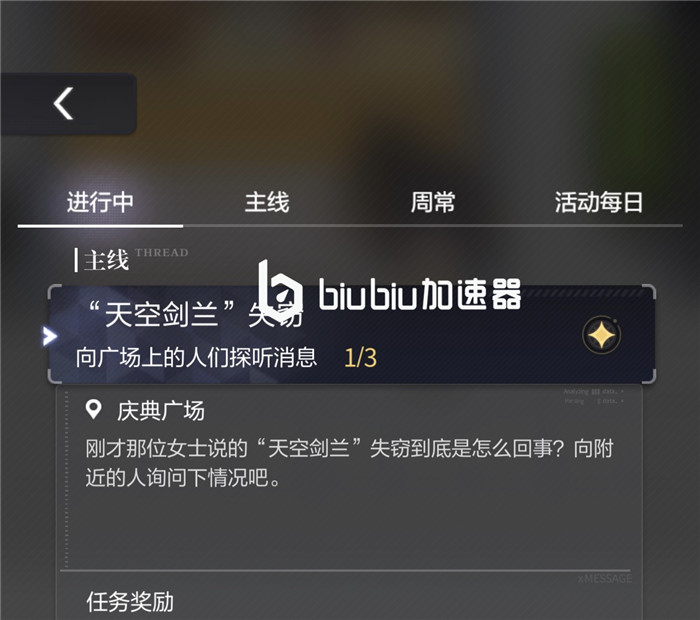Image resolution: width=700 pixels, height=620 pixels.
Task: Select the “天空剑兰”失窃 quest entry
Action: [352, 334]
